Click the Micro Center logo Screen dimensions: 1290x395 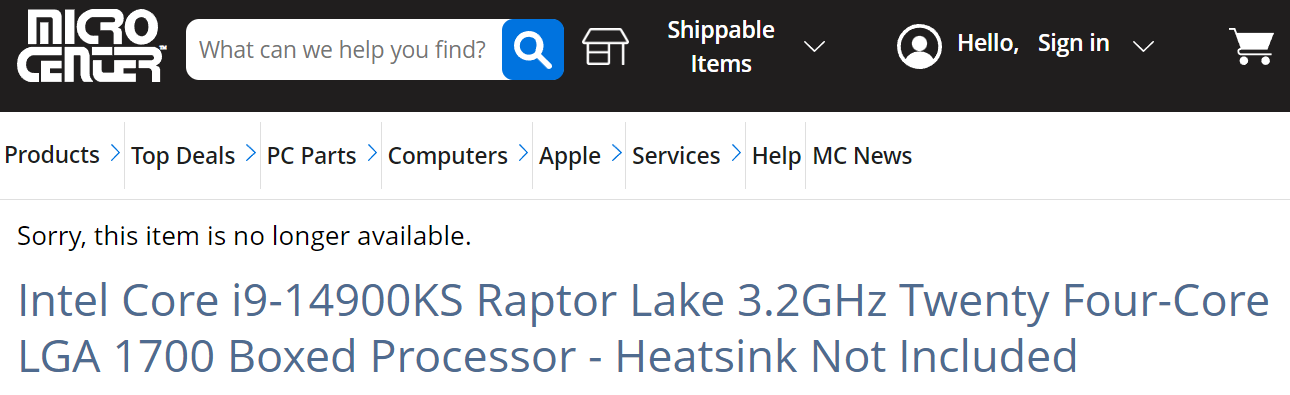pos(92,47)
